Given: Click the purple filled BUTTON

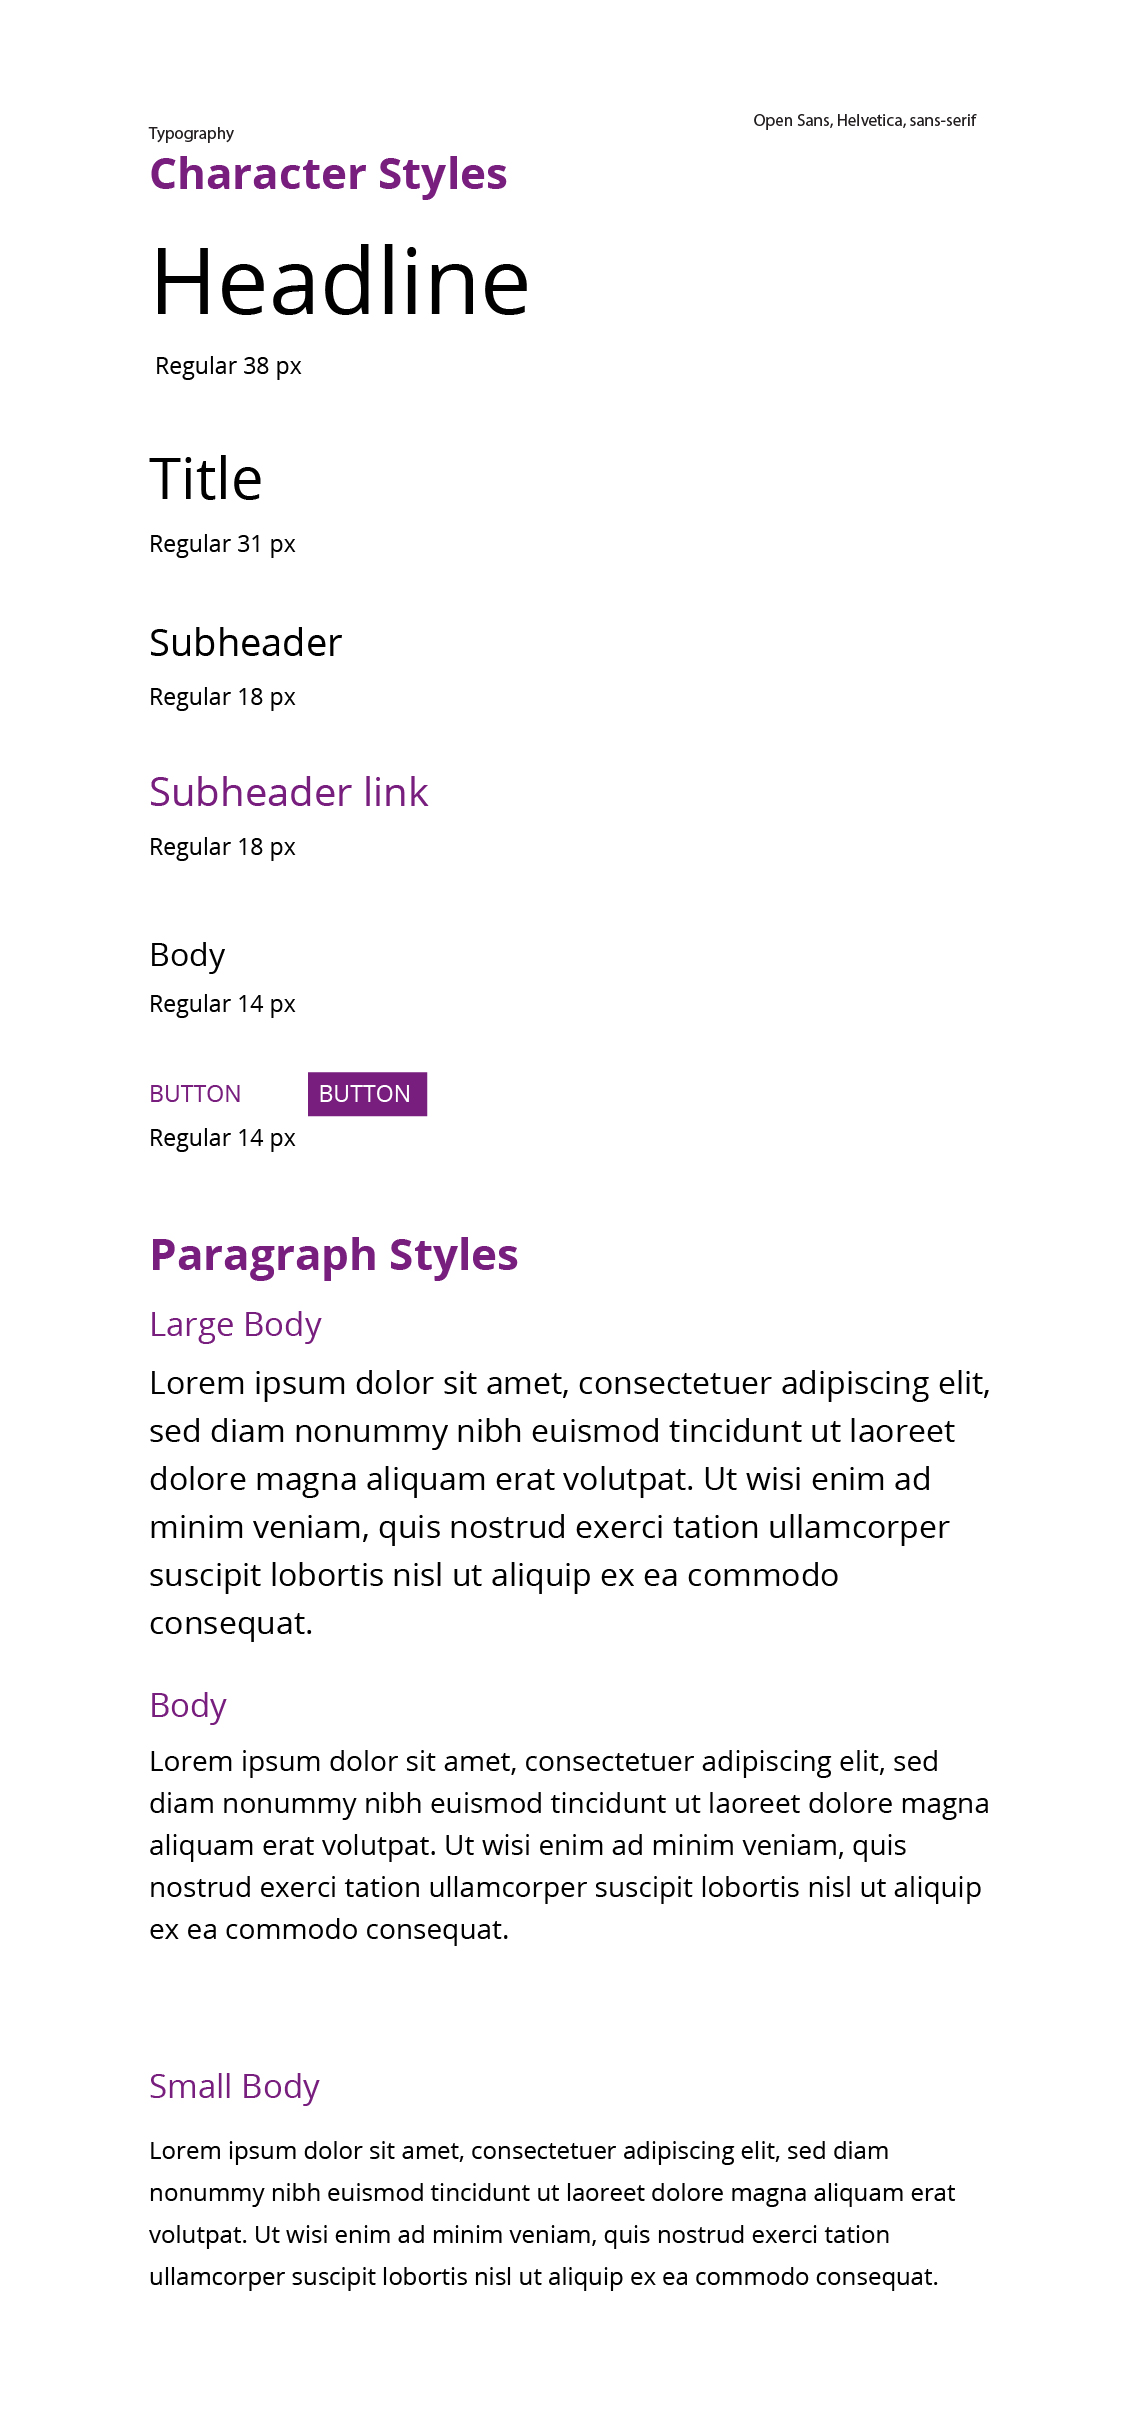Looking at the screenshot, I should point(367,1094).
